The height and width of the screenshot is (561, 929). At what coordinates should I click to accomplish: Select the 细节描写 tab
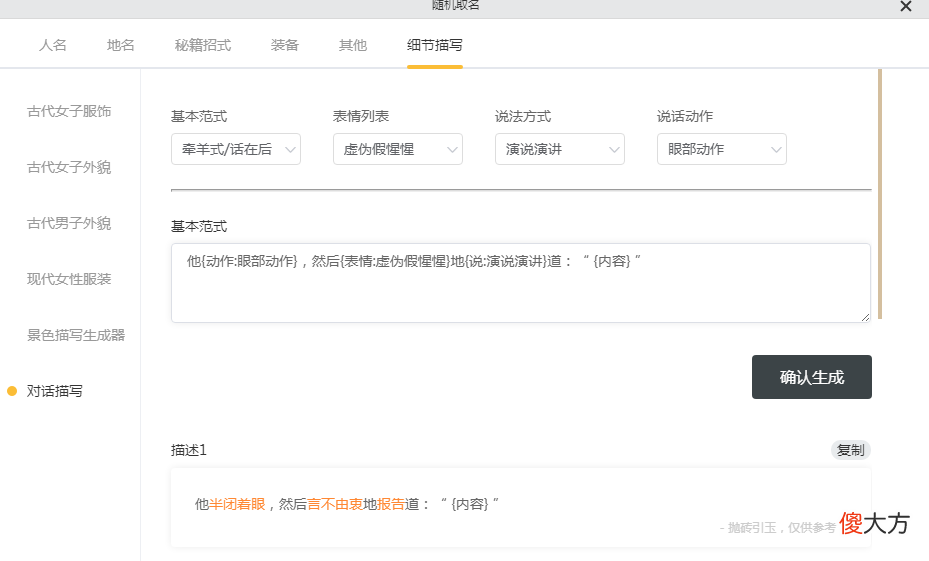pos(435,45)
